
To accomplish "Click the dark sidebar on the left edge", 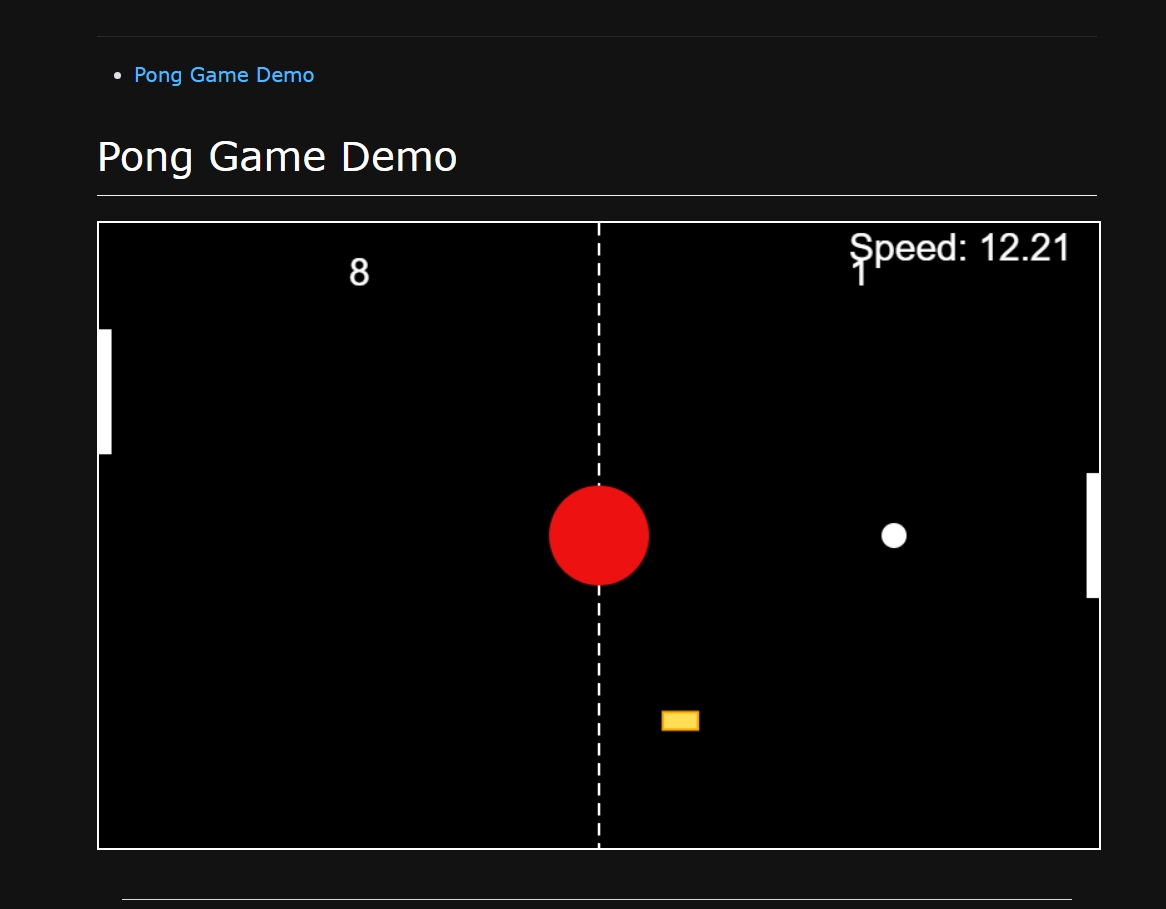I will pos(45,450).
